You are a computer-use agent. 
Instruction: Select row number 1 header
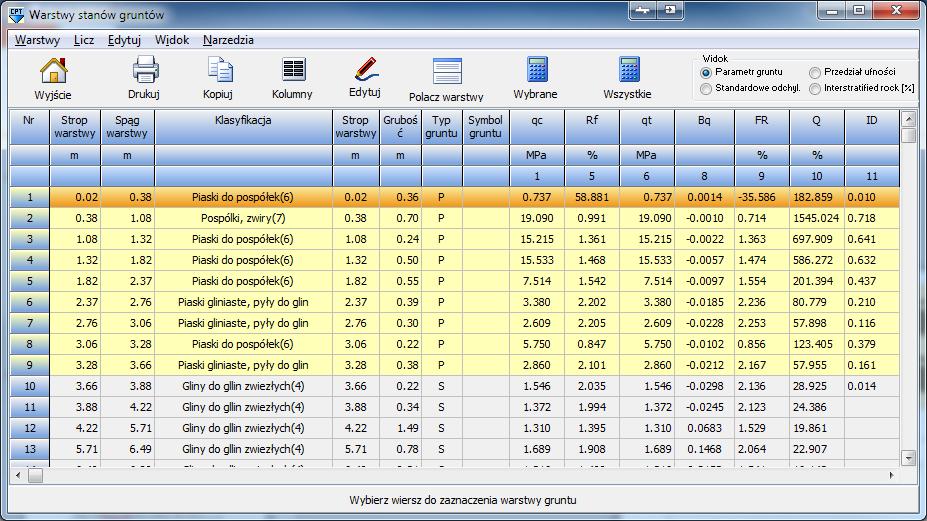coord(30,198)
